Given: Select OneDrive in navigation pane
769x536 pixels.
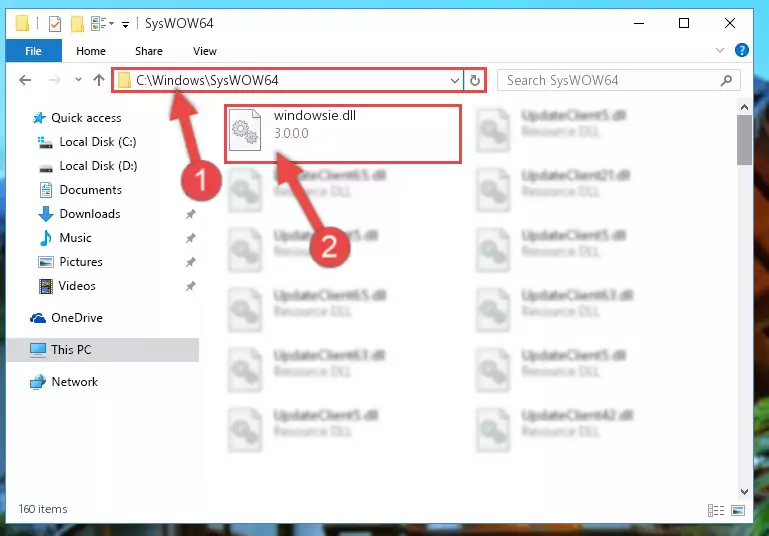Looking at the screenshot, I should [x=67, y=318].
